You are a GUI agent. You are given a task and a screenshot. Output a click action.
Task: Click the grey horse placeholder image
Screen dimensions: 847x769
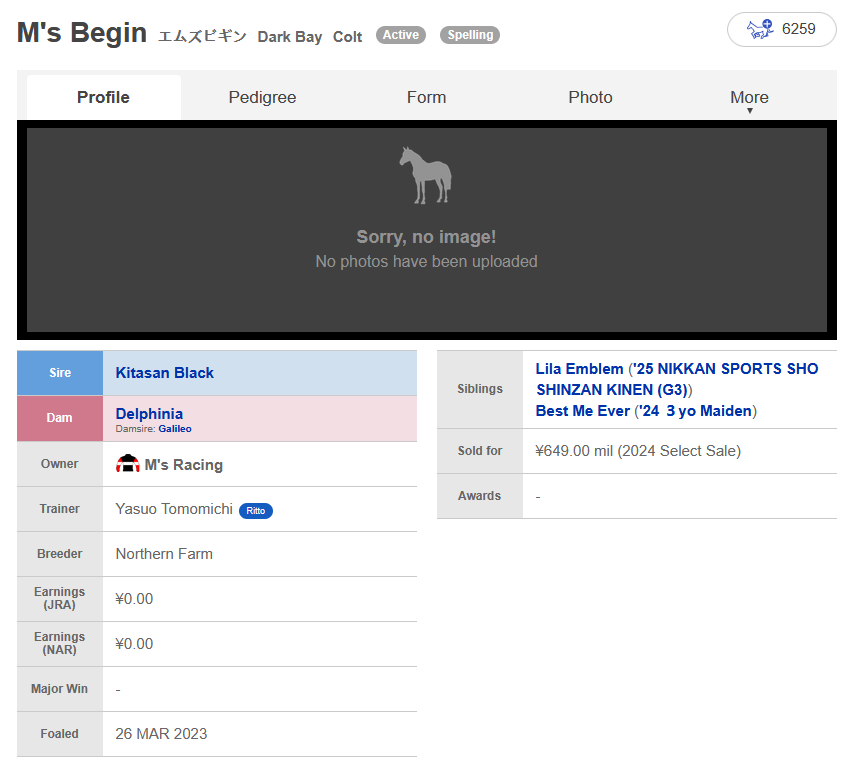tap(426, 176)
